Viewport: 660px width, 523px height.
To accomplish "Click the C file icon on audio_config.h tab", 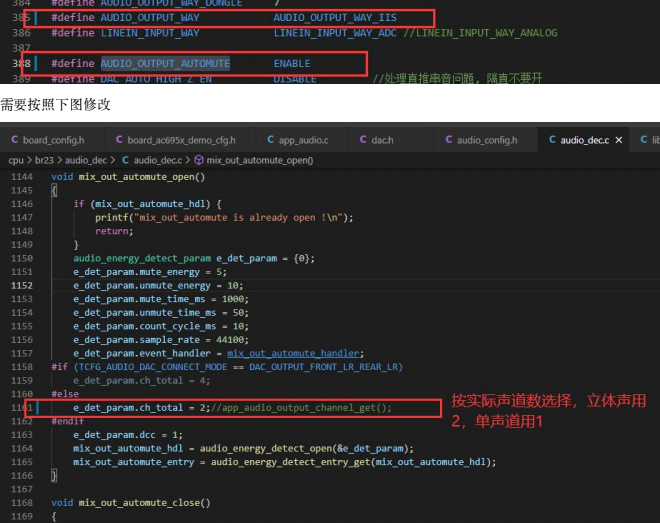I will 449,139.
